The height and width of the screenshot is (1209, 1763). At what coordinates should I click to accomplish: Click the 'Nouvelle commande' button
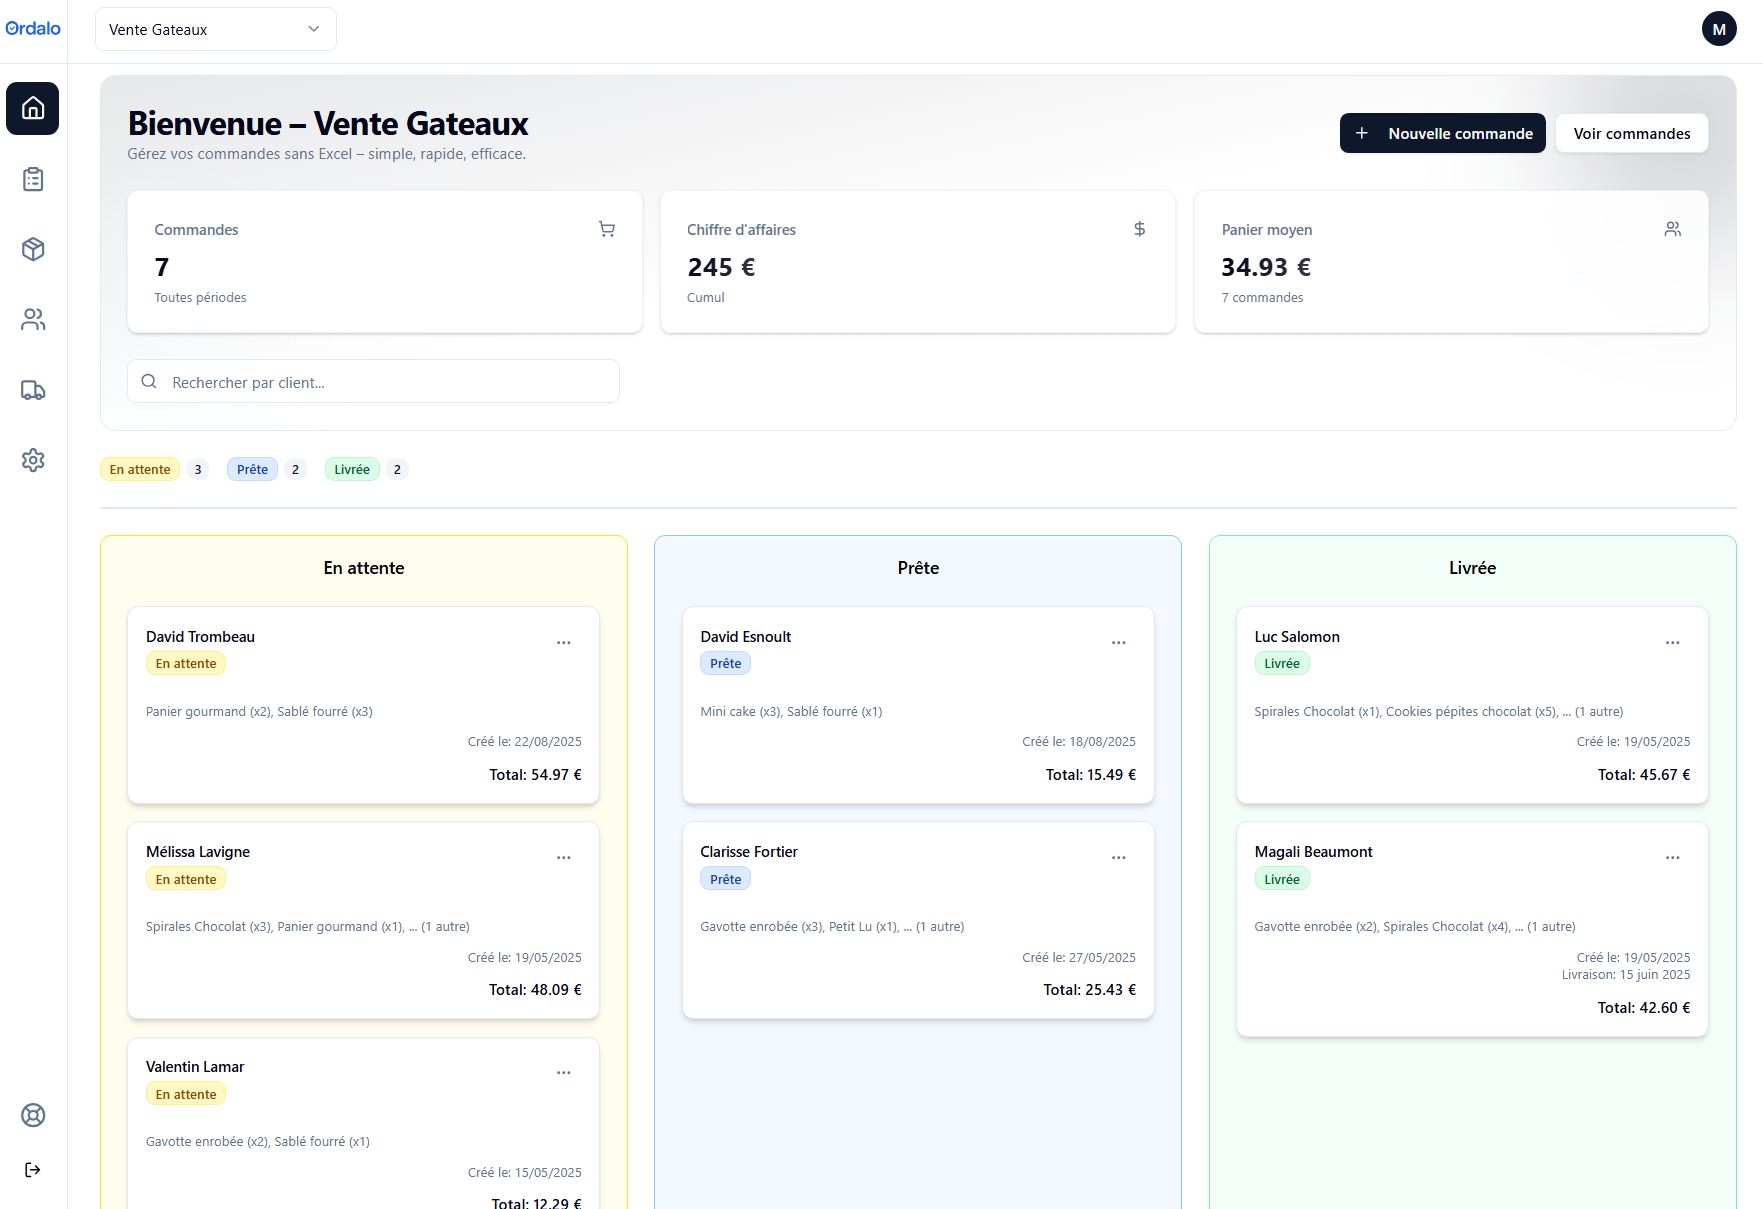coord(1442,132)
